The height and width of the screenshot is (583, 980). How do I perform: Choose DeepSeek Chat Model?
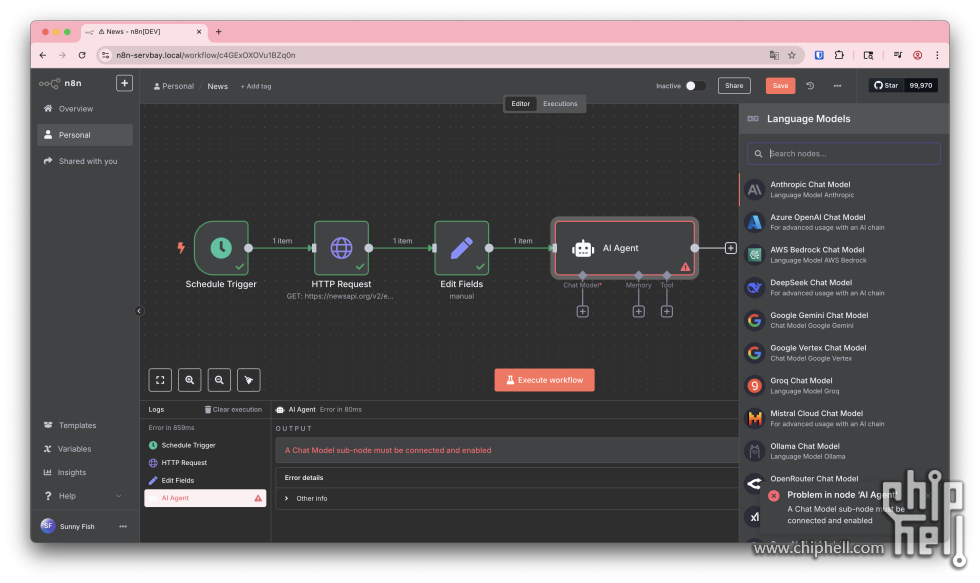tap(844, 287)
